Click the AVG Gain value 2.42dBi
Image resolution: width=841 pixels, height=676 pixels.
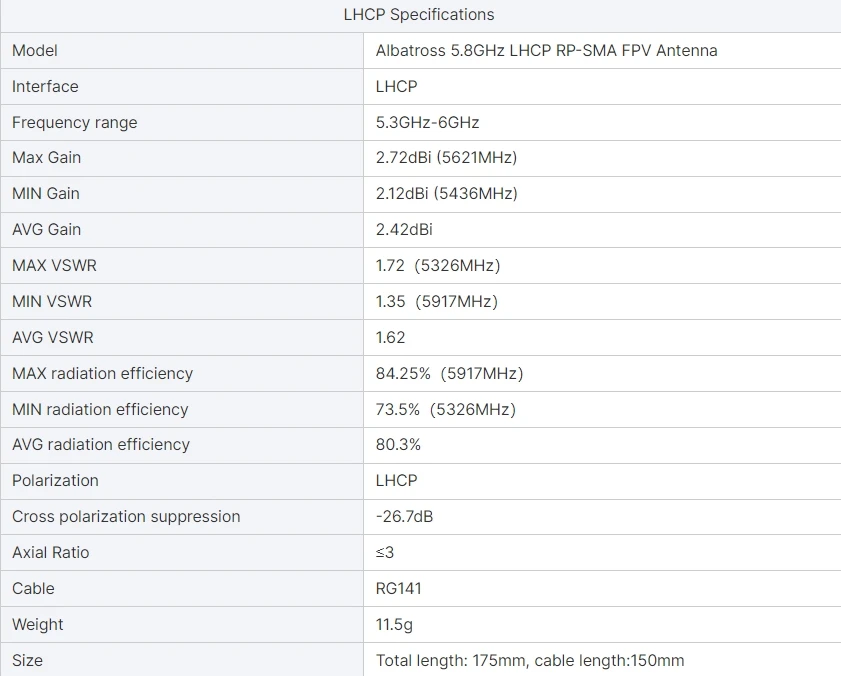point(404,229)
